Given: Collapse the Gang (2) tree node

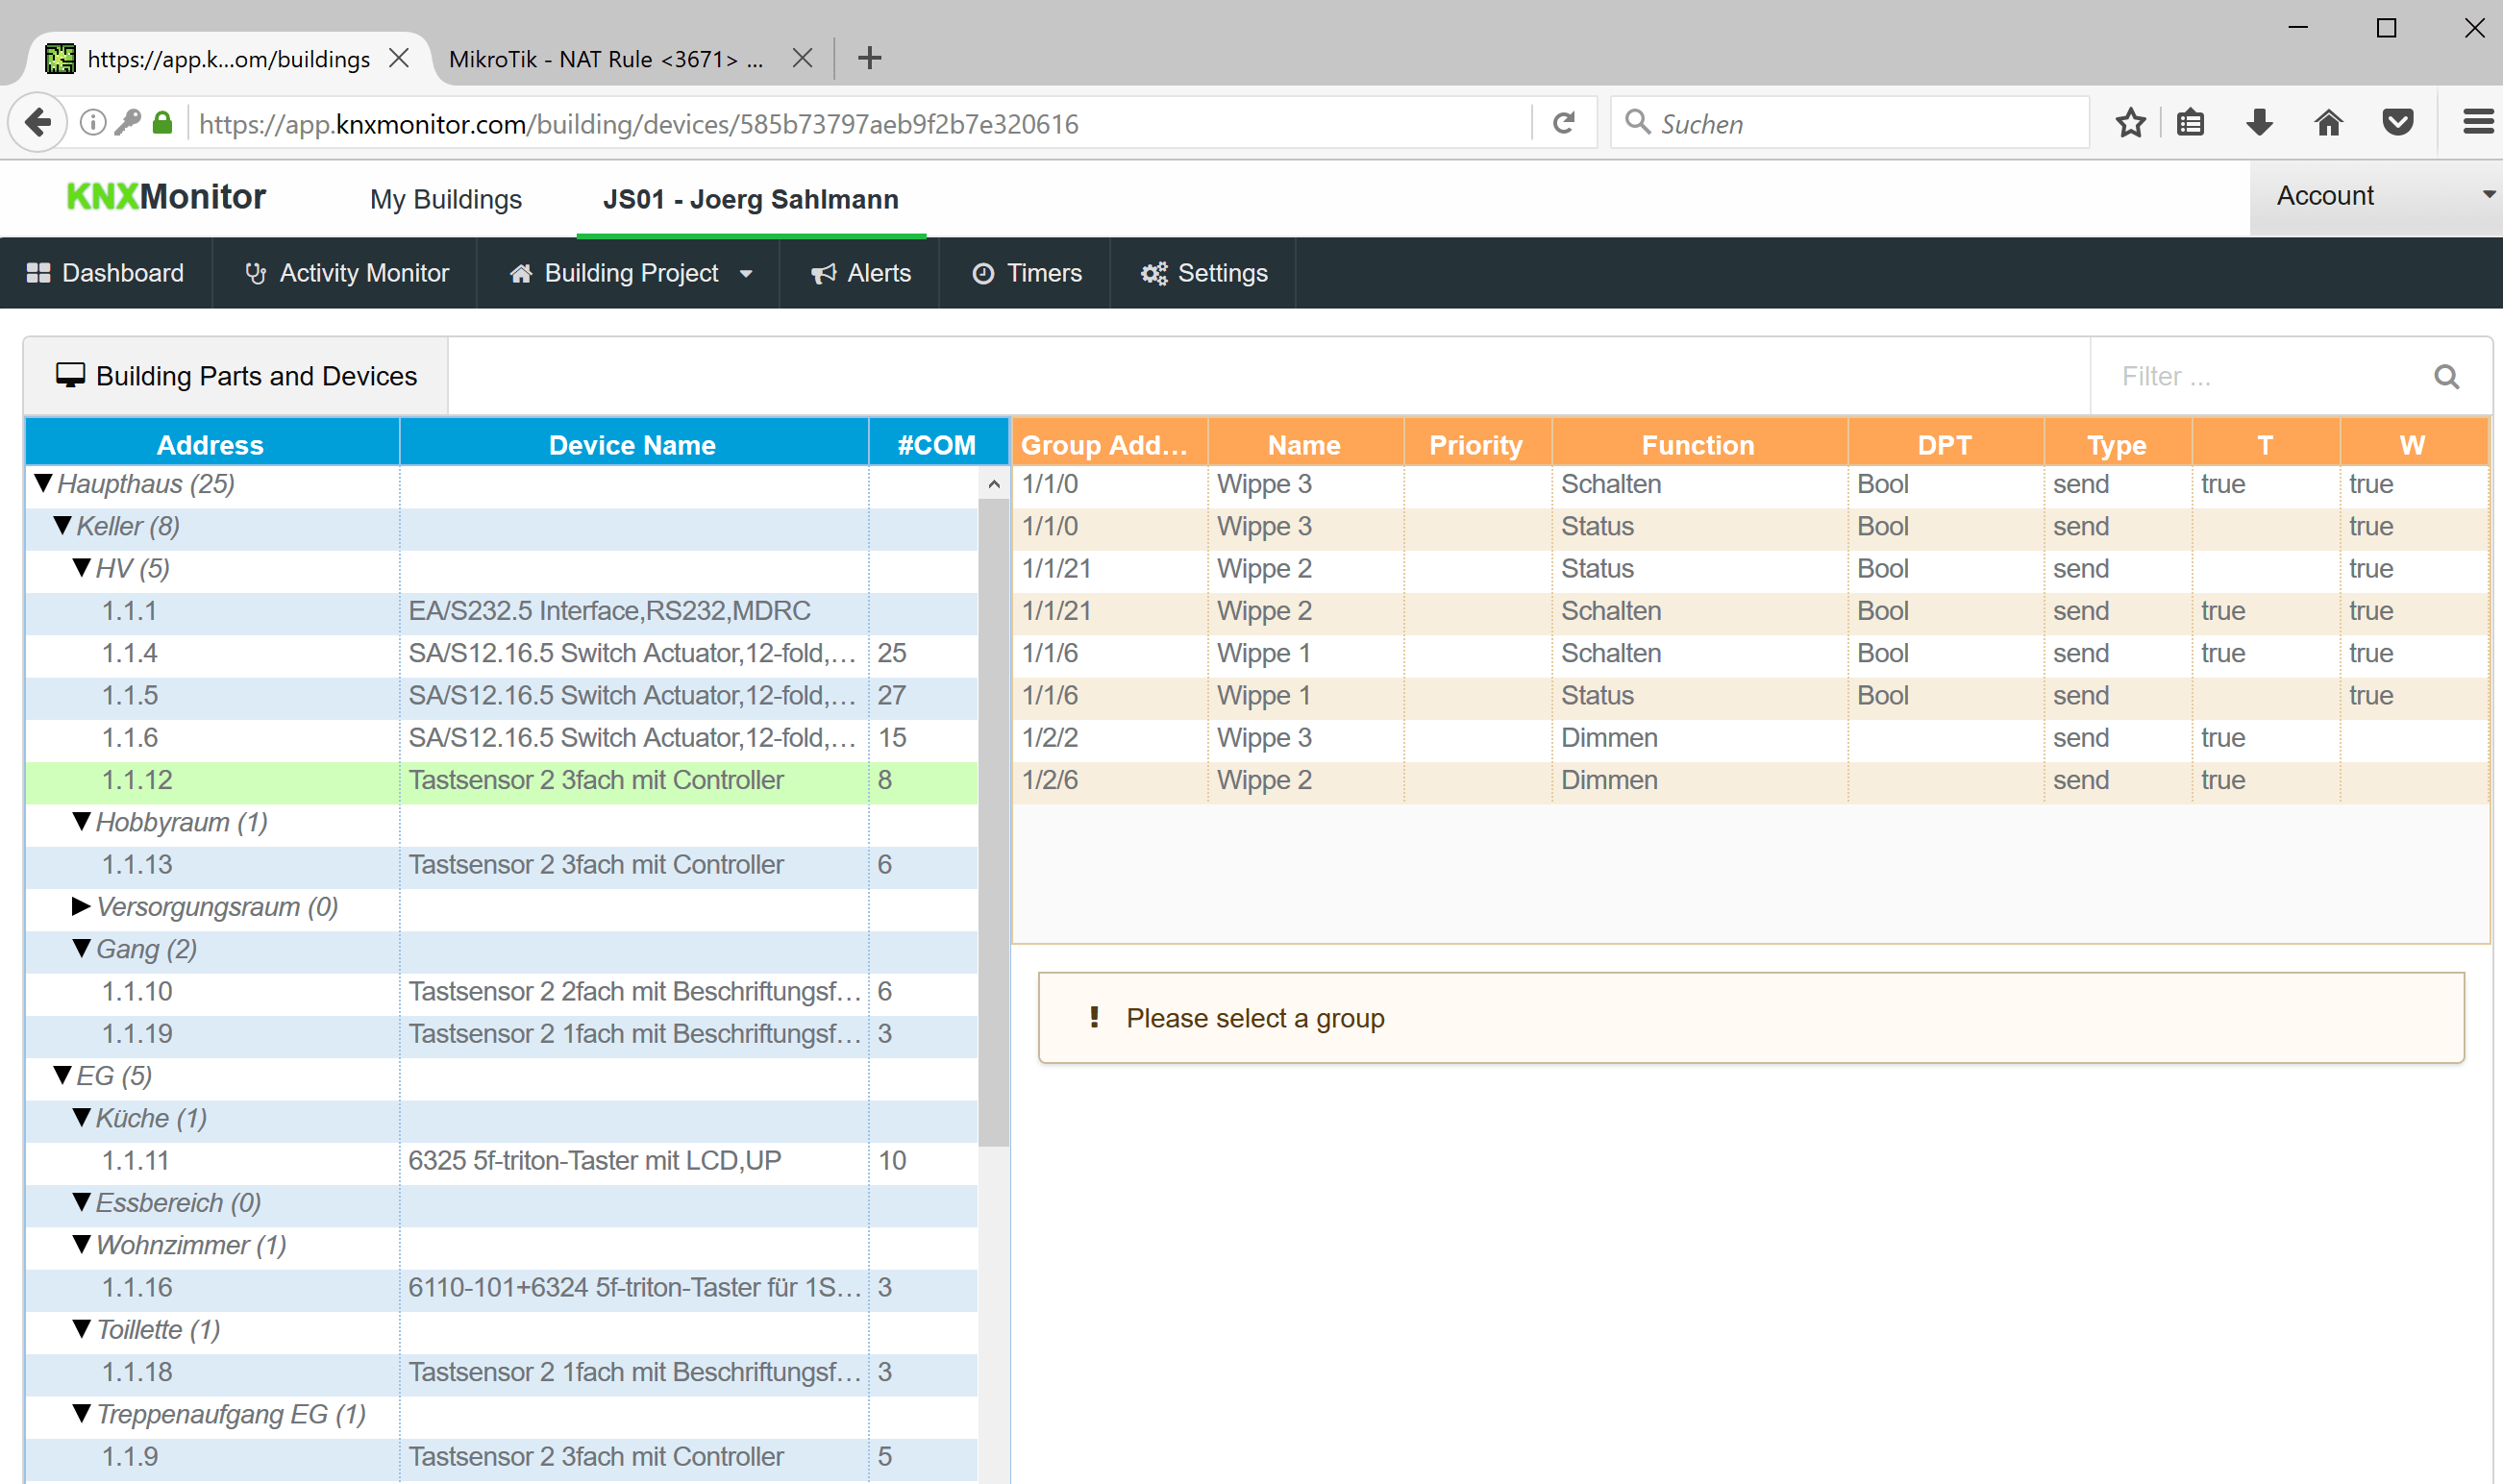Looking at the screenshot, I should pyautogui.click(x=82, y=948).
